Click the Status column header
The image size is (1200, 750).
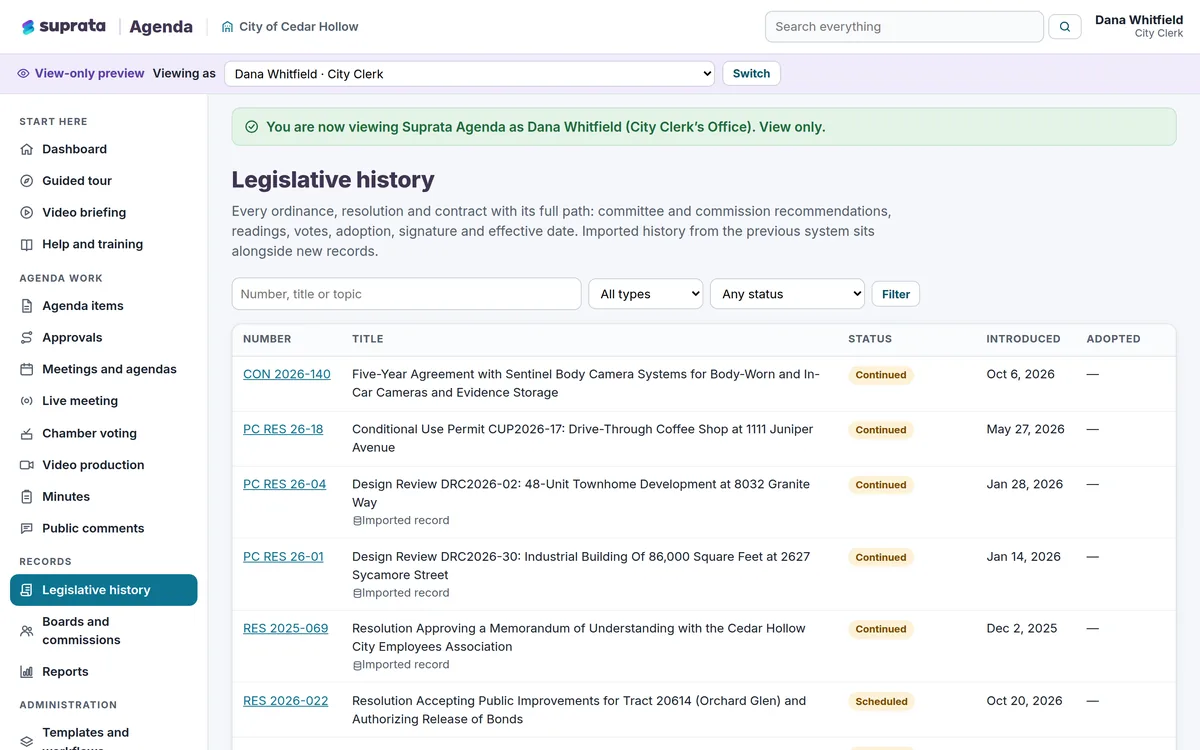[x=870, y=339]
